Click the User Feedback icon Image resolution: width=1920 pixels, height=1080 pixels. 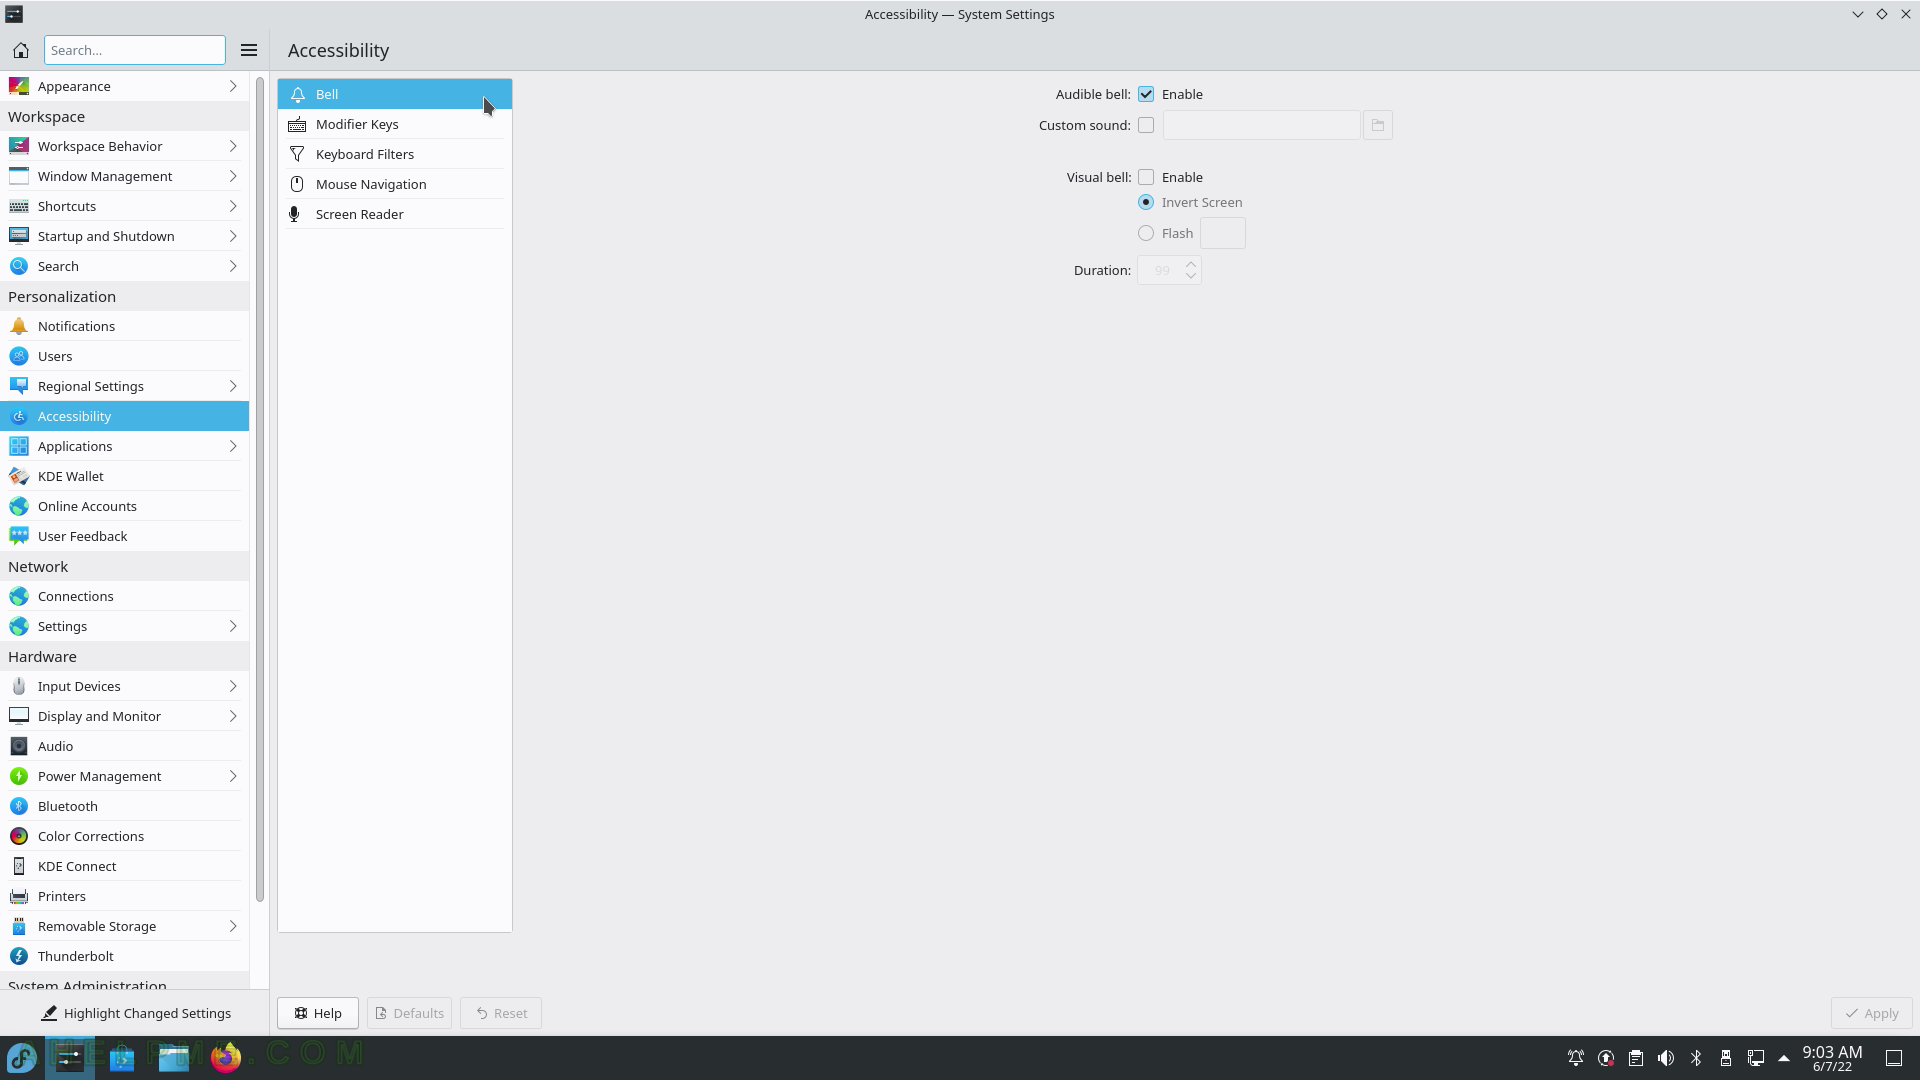point(19,536)
